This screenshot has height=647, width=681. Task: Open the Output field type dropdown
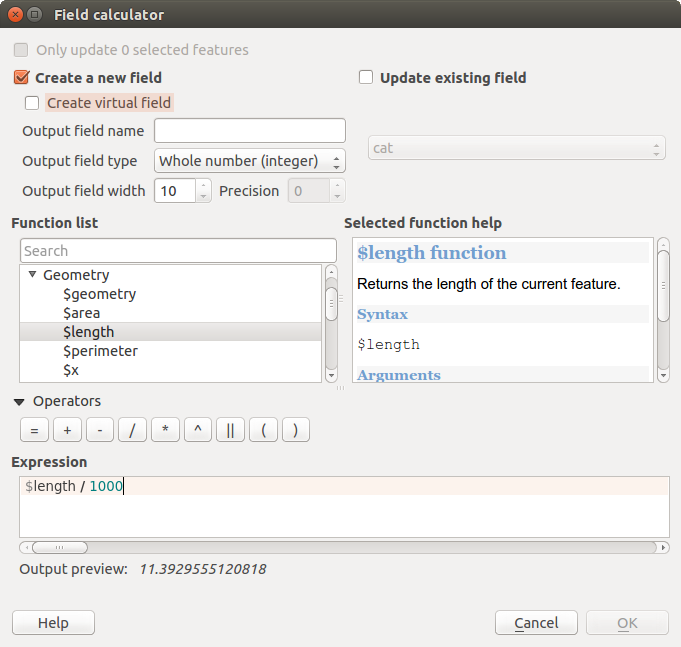click(x=250, y=161)
